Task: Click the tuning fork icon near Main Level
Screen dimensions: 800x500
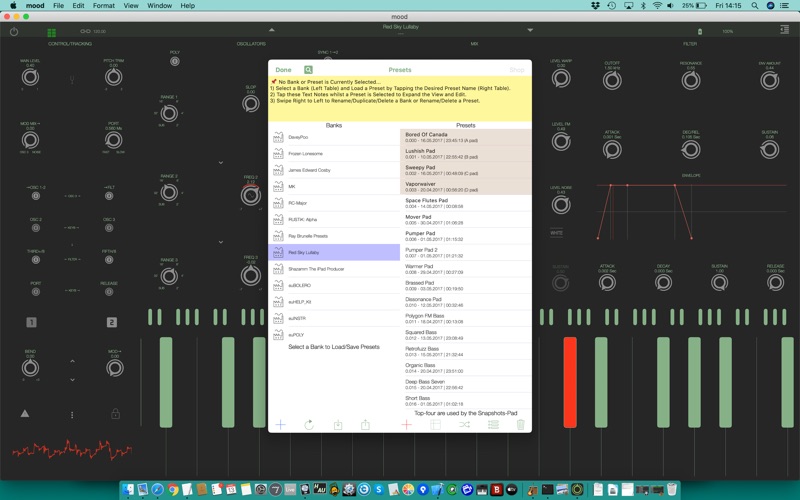Action: pos(72,80)
